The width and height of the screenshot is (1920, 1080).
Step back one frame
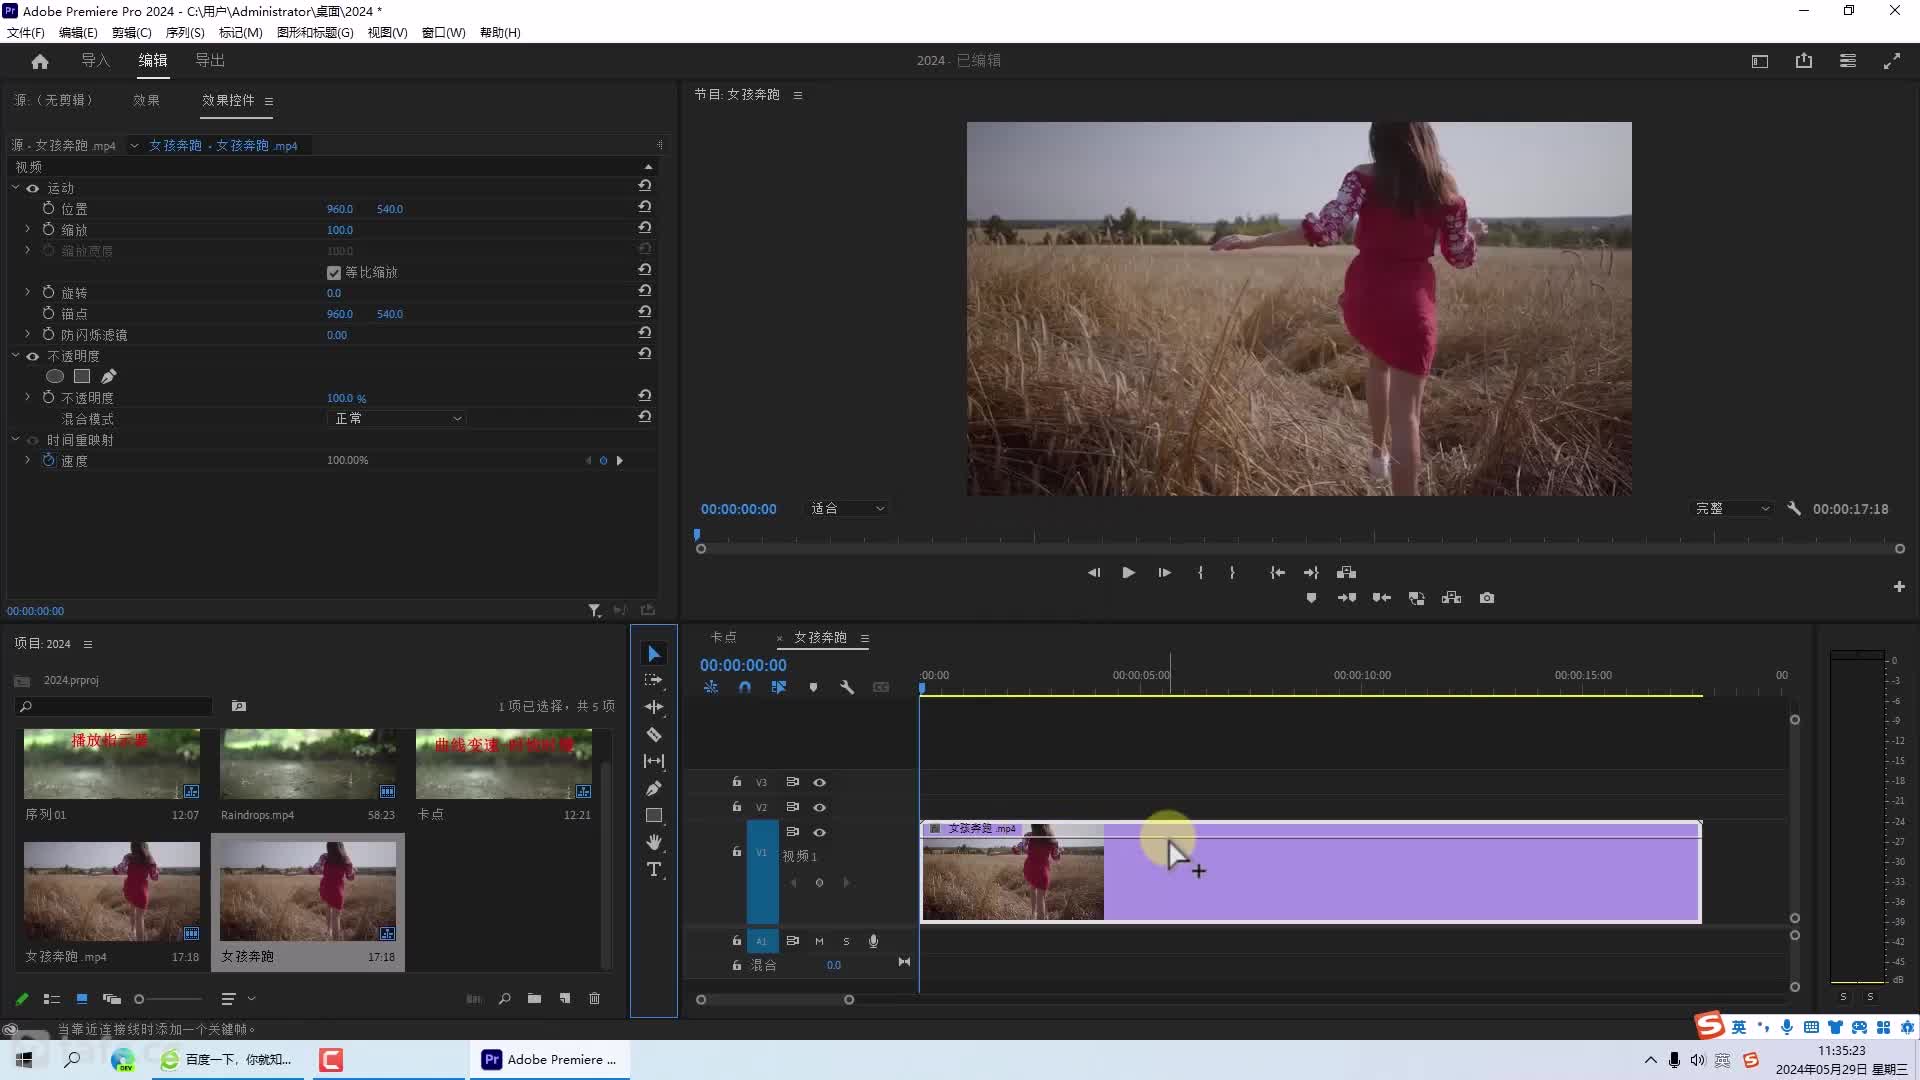(1093, 572)
